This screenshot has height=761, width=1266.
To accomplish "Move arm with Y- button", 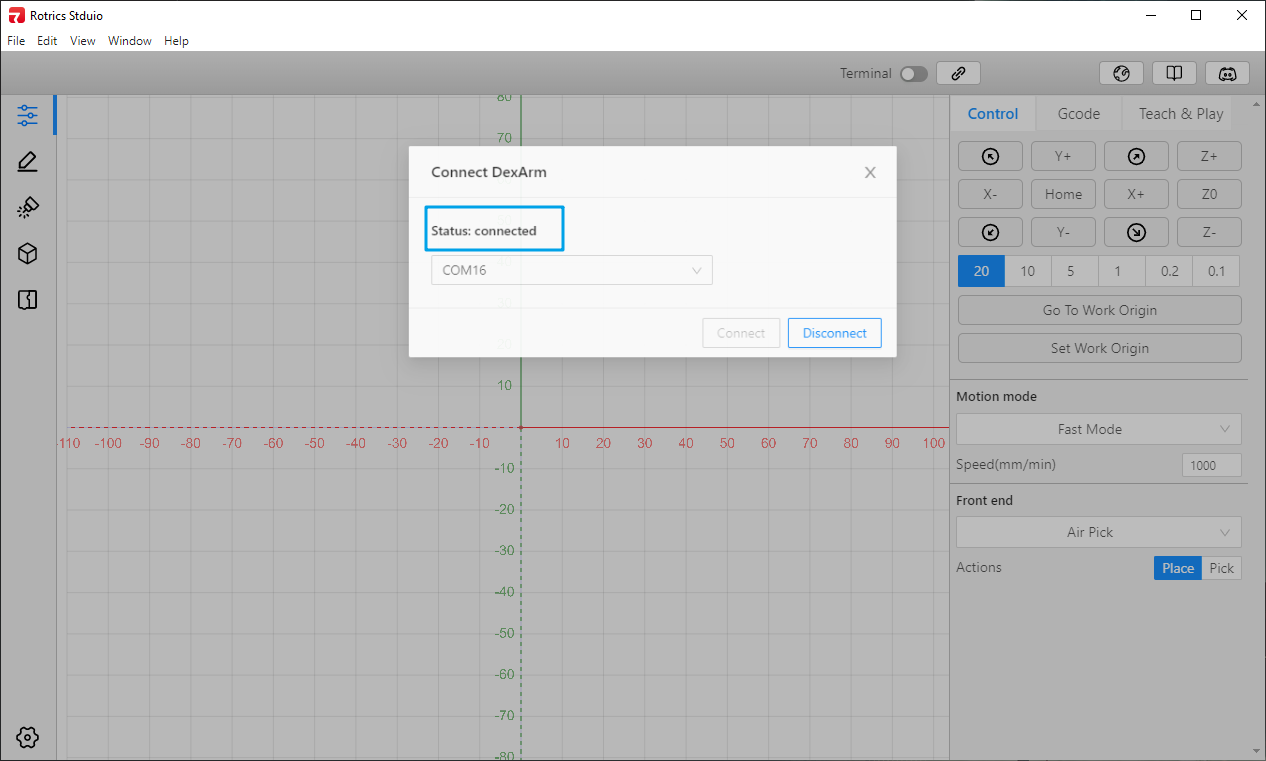I will tap(1063, 232).
